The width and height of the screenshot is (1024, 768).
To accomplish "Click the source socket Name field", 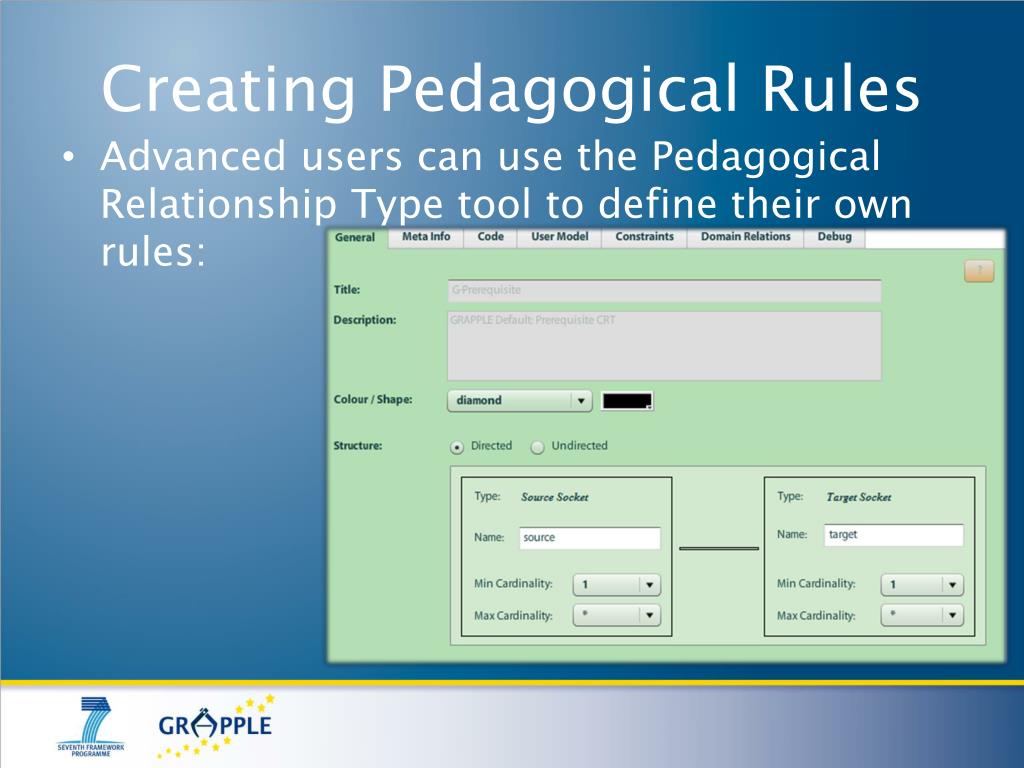I will (x=590, y=538).
